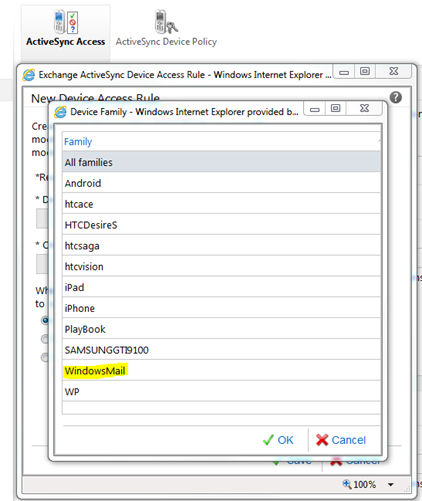Maximize the Device Family window
This screenshot has width=422, height=501.
(336, 108)
